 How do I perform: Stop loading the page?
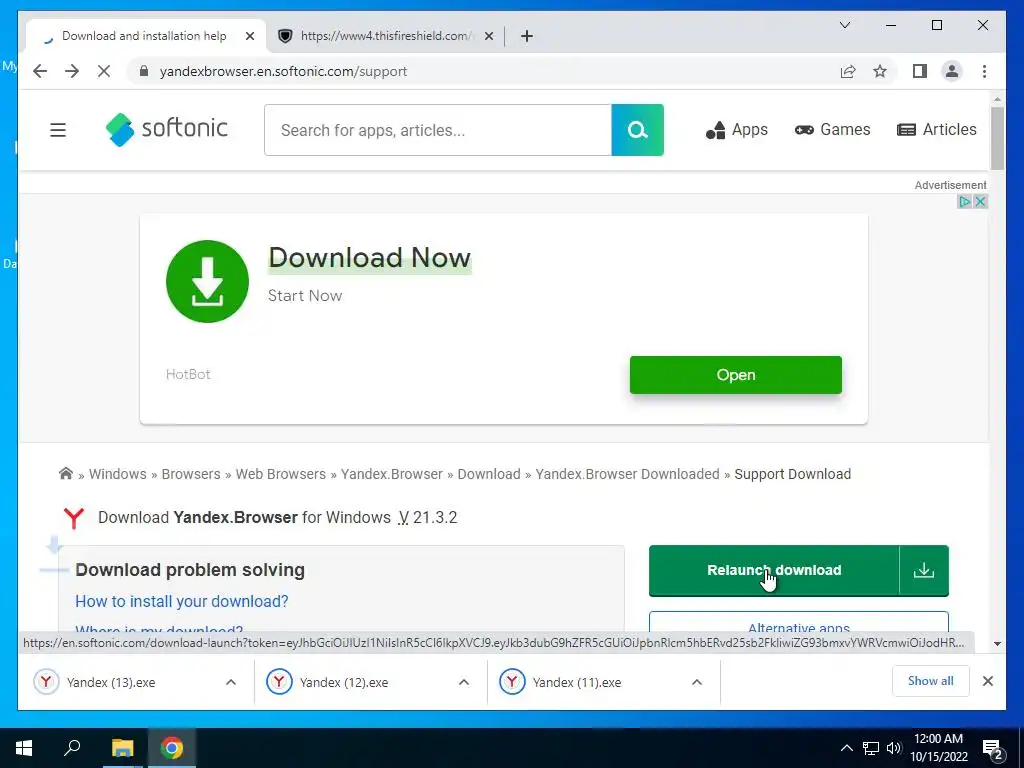[104, 71]
